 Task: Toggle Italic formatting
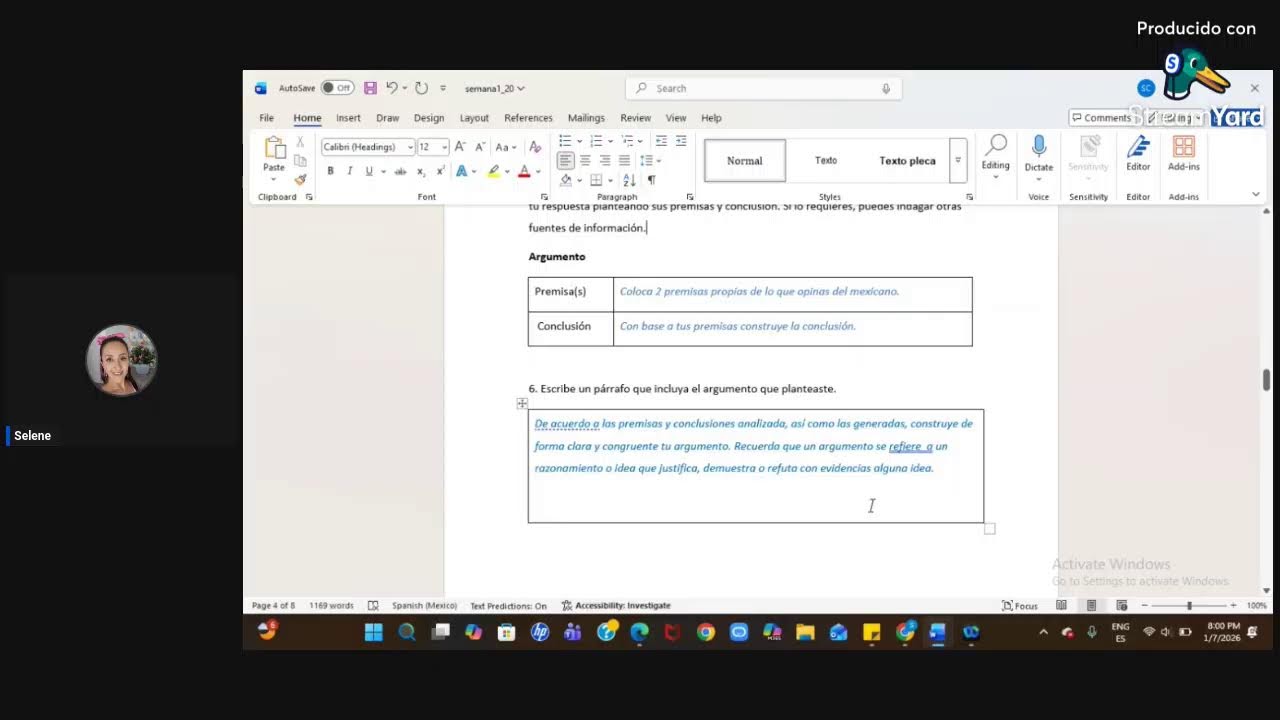[349, 172]
